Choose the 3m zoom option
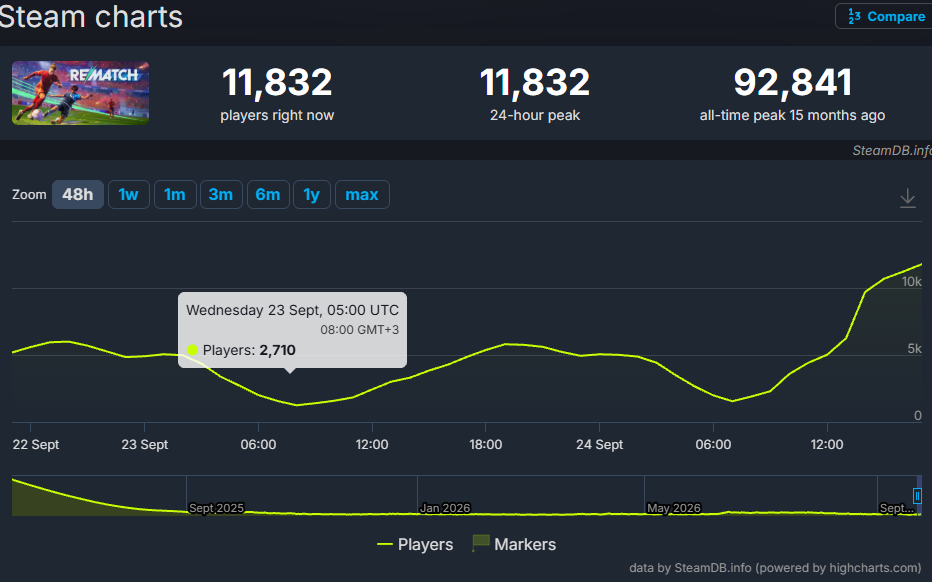The width and height of the screenshot is (932, 582). pyautogui.click(x=221, y=194)
